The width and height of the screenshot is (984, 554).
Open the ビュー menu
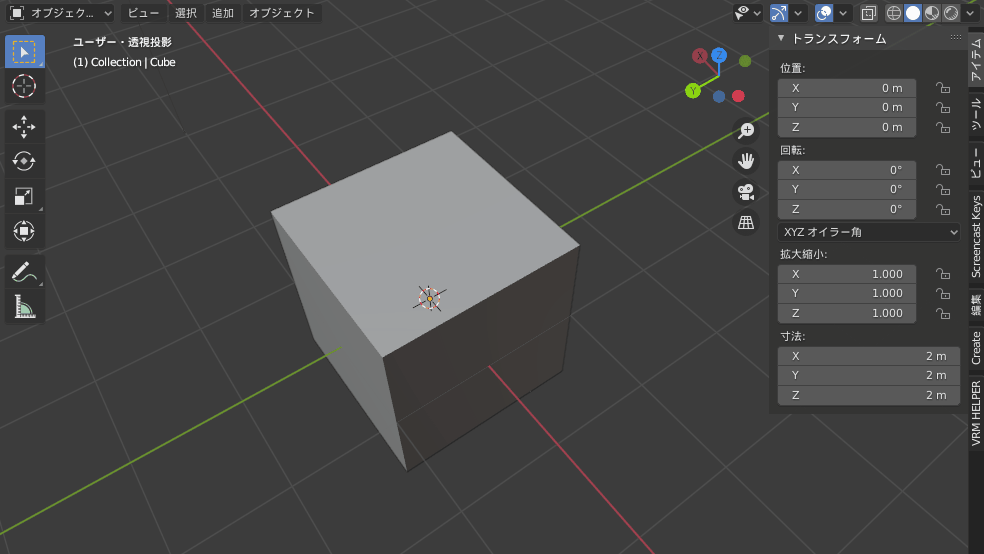143,13
